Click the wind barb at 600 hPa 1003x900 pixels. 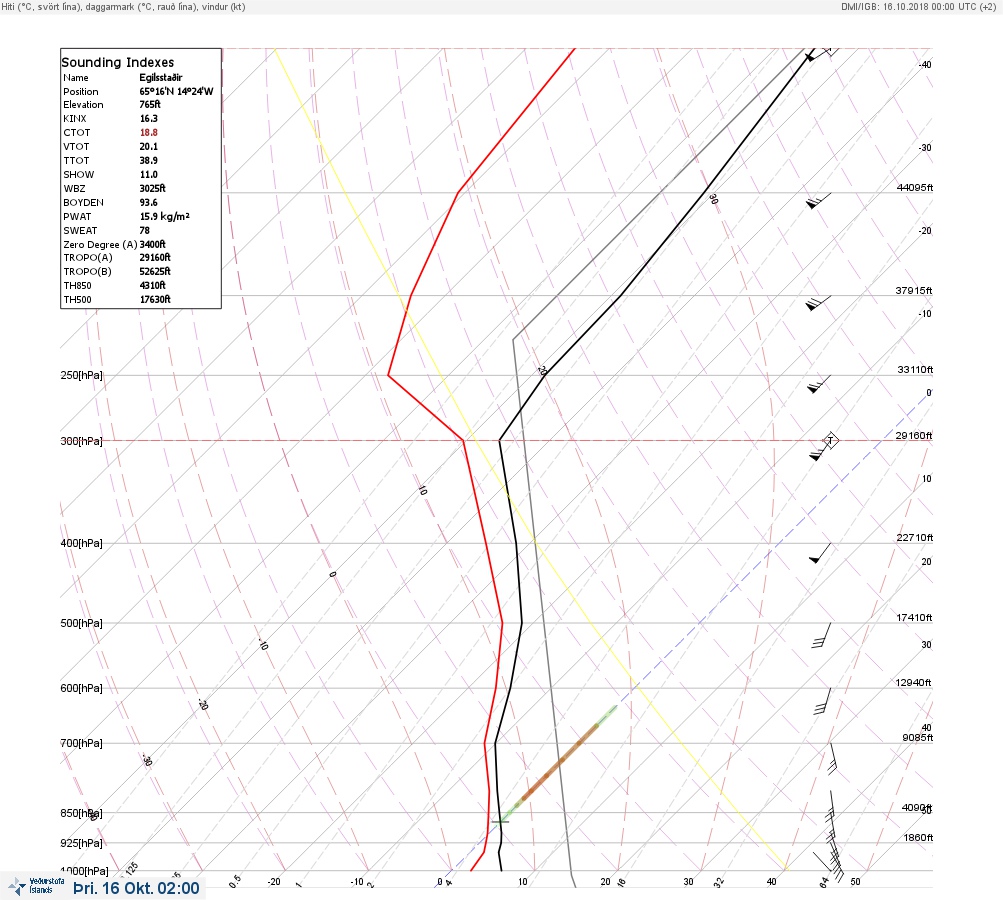(x=823, y=701)
